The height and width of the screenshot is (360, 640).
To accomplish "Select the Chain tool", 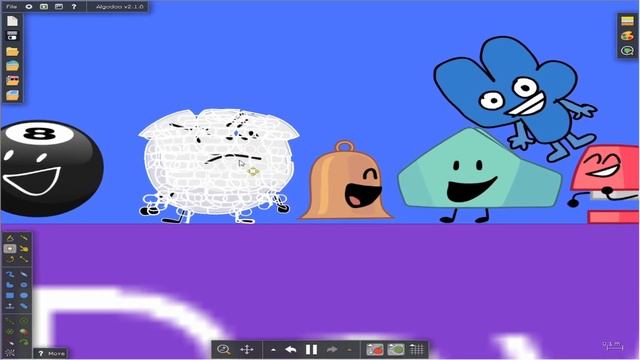I will tap(24, 306).
